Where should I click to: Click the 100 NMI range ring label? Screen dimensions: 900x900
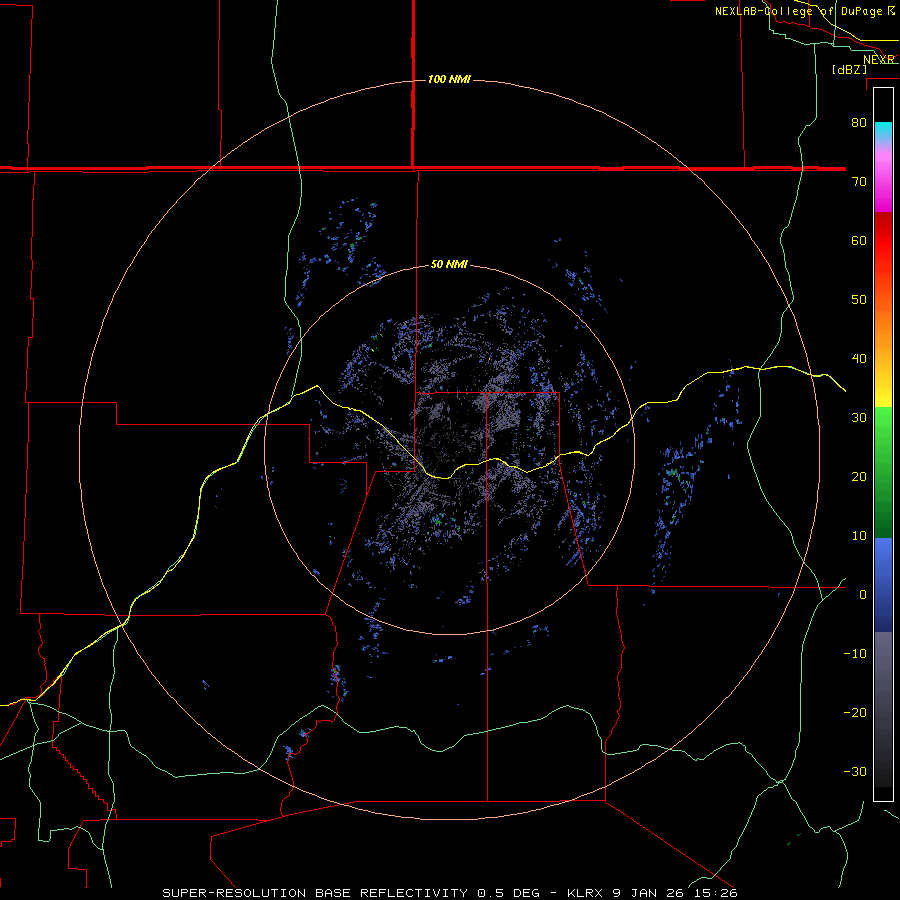click(x=449, y=79)
